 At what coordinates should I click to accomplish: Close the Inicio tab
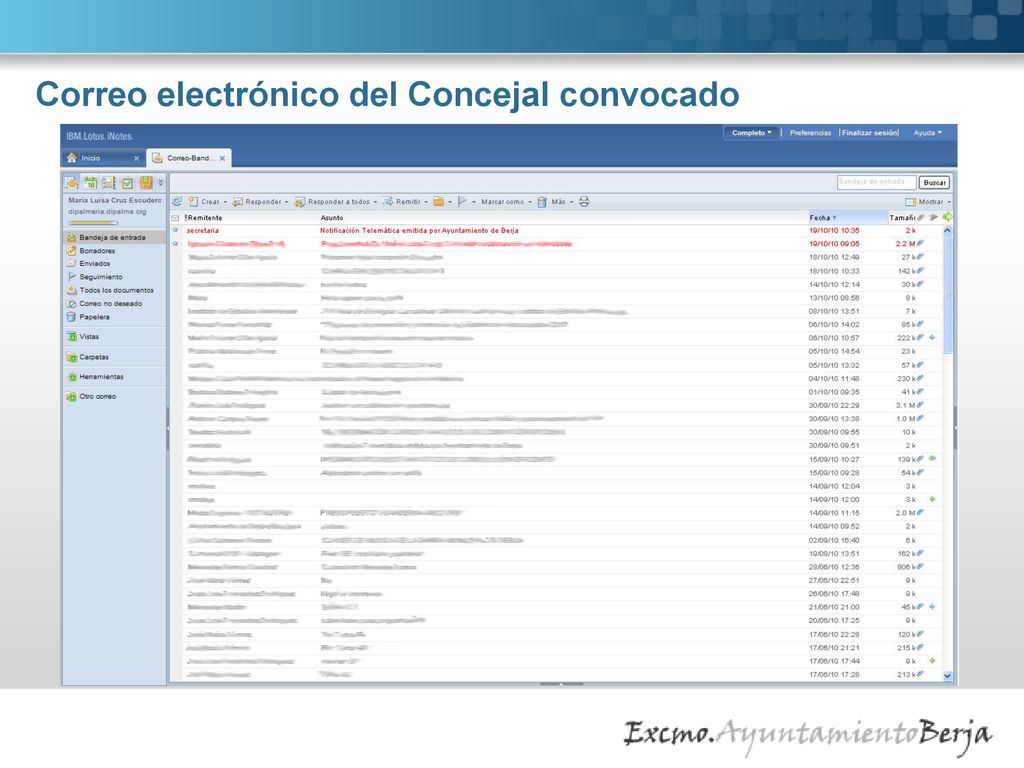[x=136, y=158]
